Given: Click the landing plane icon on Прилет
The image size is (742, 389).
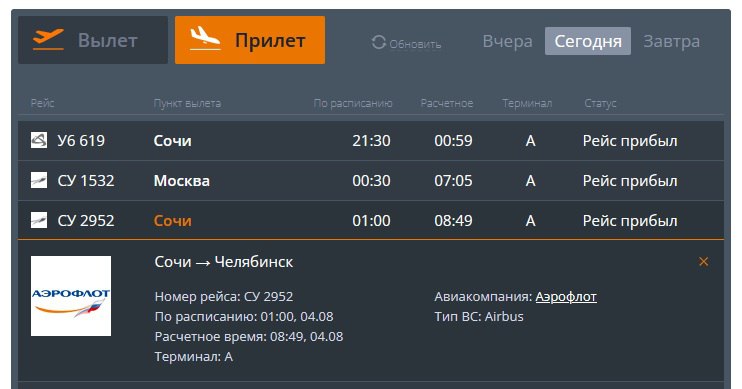Looking at the screenshot, I should click(205, 38).
